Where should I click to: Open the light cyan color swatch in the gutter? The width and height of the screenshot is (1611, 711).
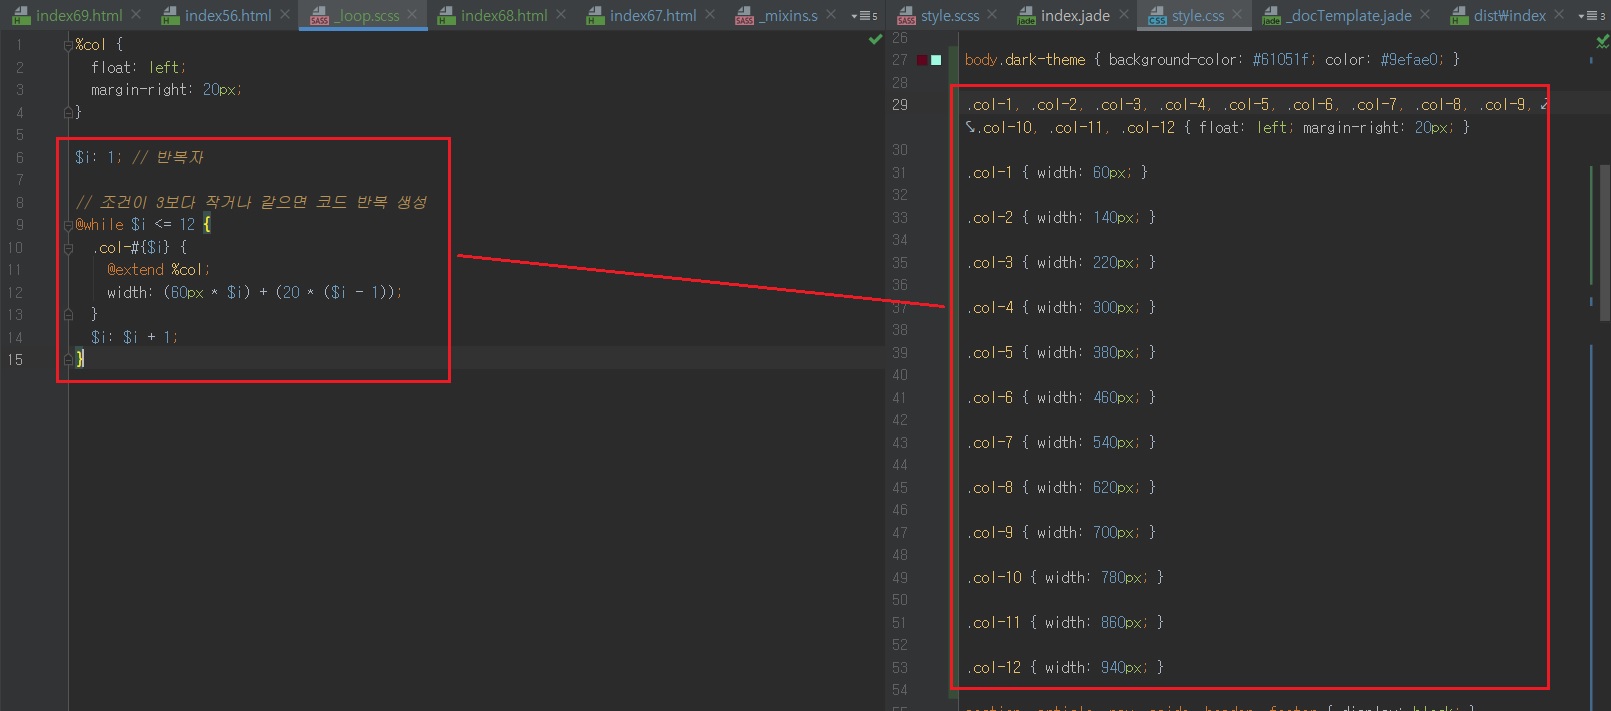(x=936, y=60)
